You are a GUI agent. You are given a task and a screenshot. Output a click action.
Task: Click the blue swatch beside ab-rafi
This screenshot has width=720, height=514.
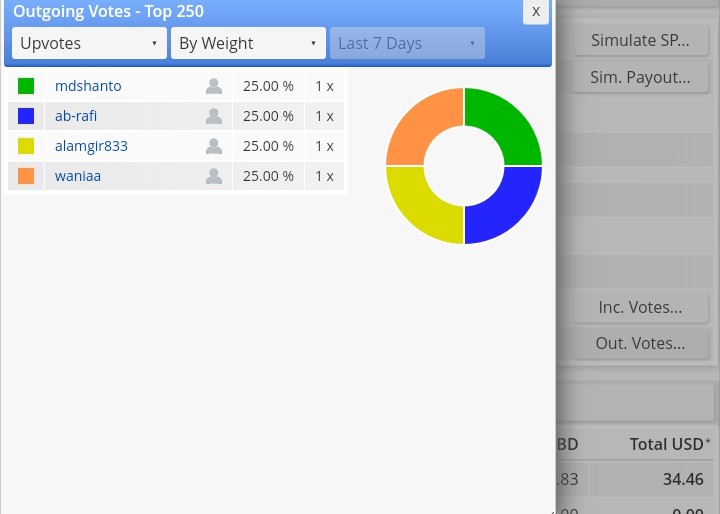[x=26, y=116]
